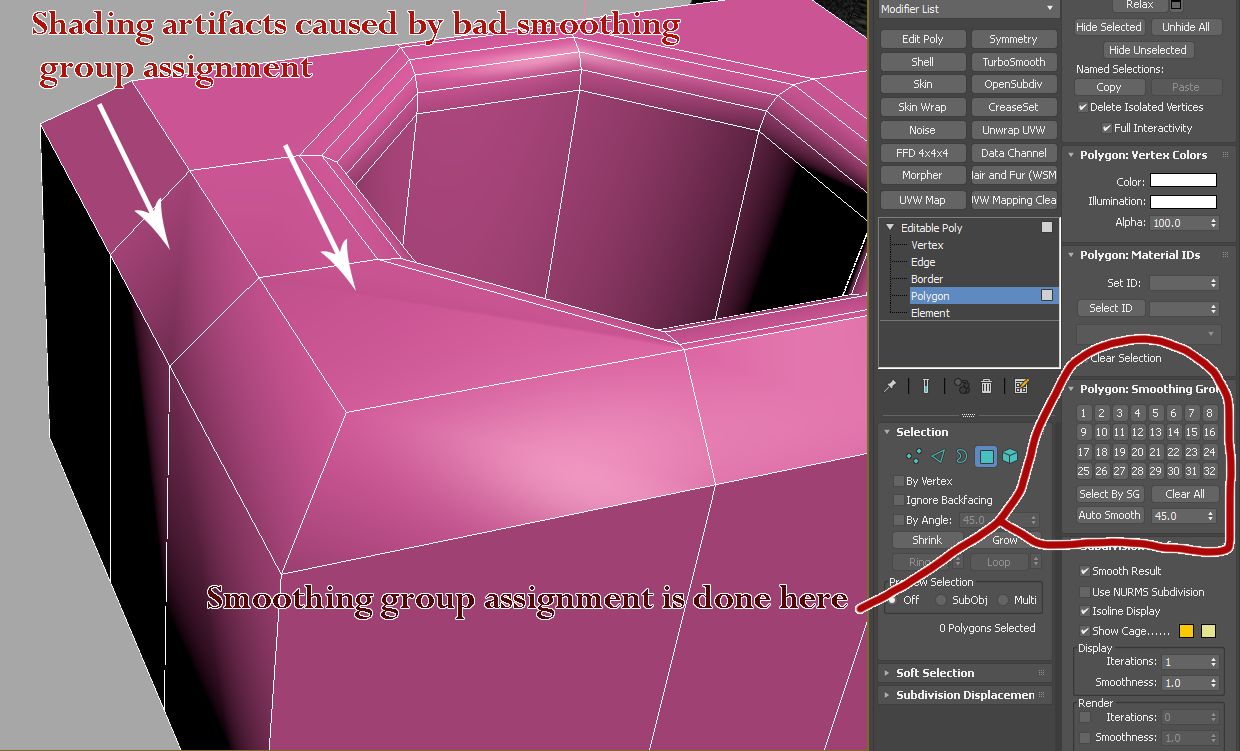Expand the Soft Selection rollout
The height and width of the screenshot is (751, 1240).
[x=887, y=673]
